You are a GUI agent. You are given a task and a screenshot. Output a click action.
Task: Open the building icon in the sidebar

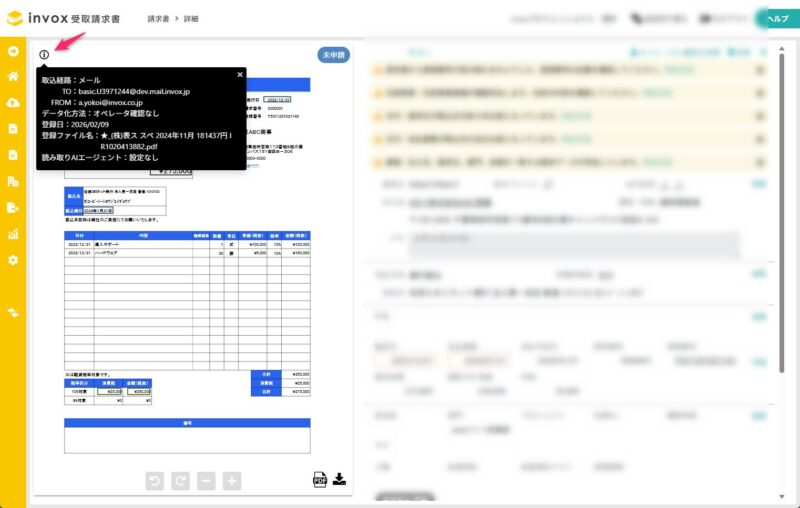click(x=13, y=181)
